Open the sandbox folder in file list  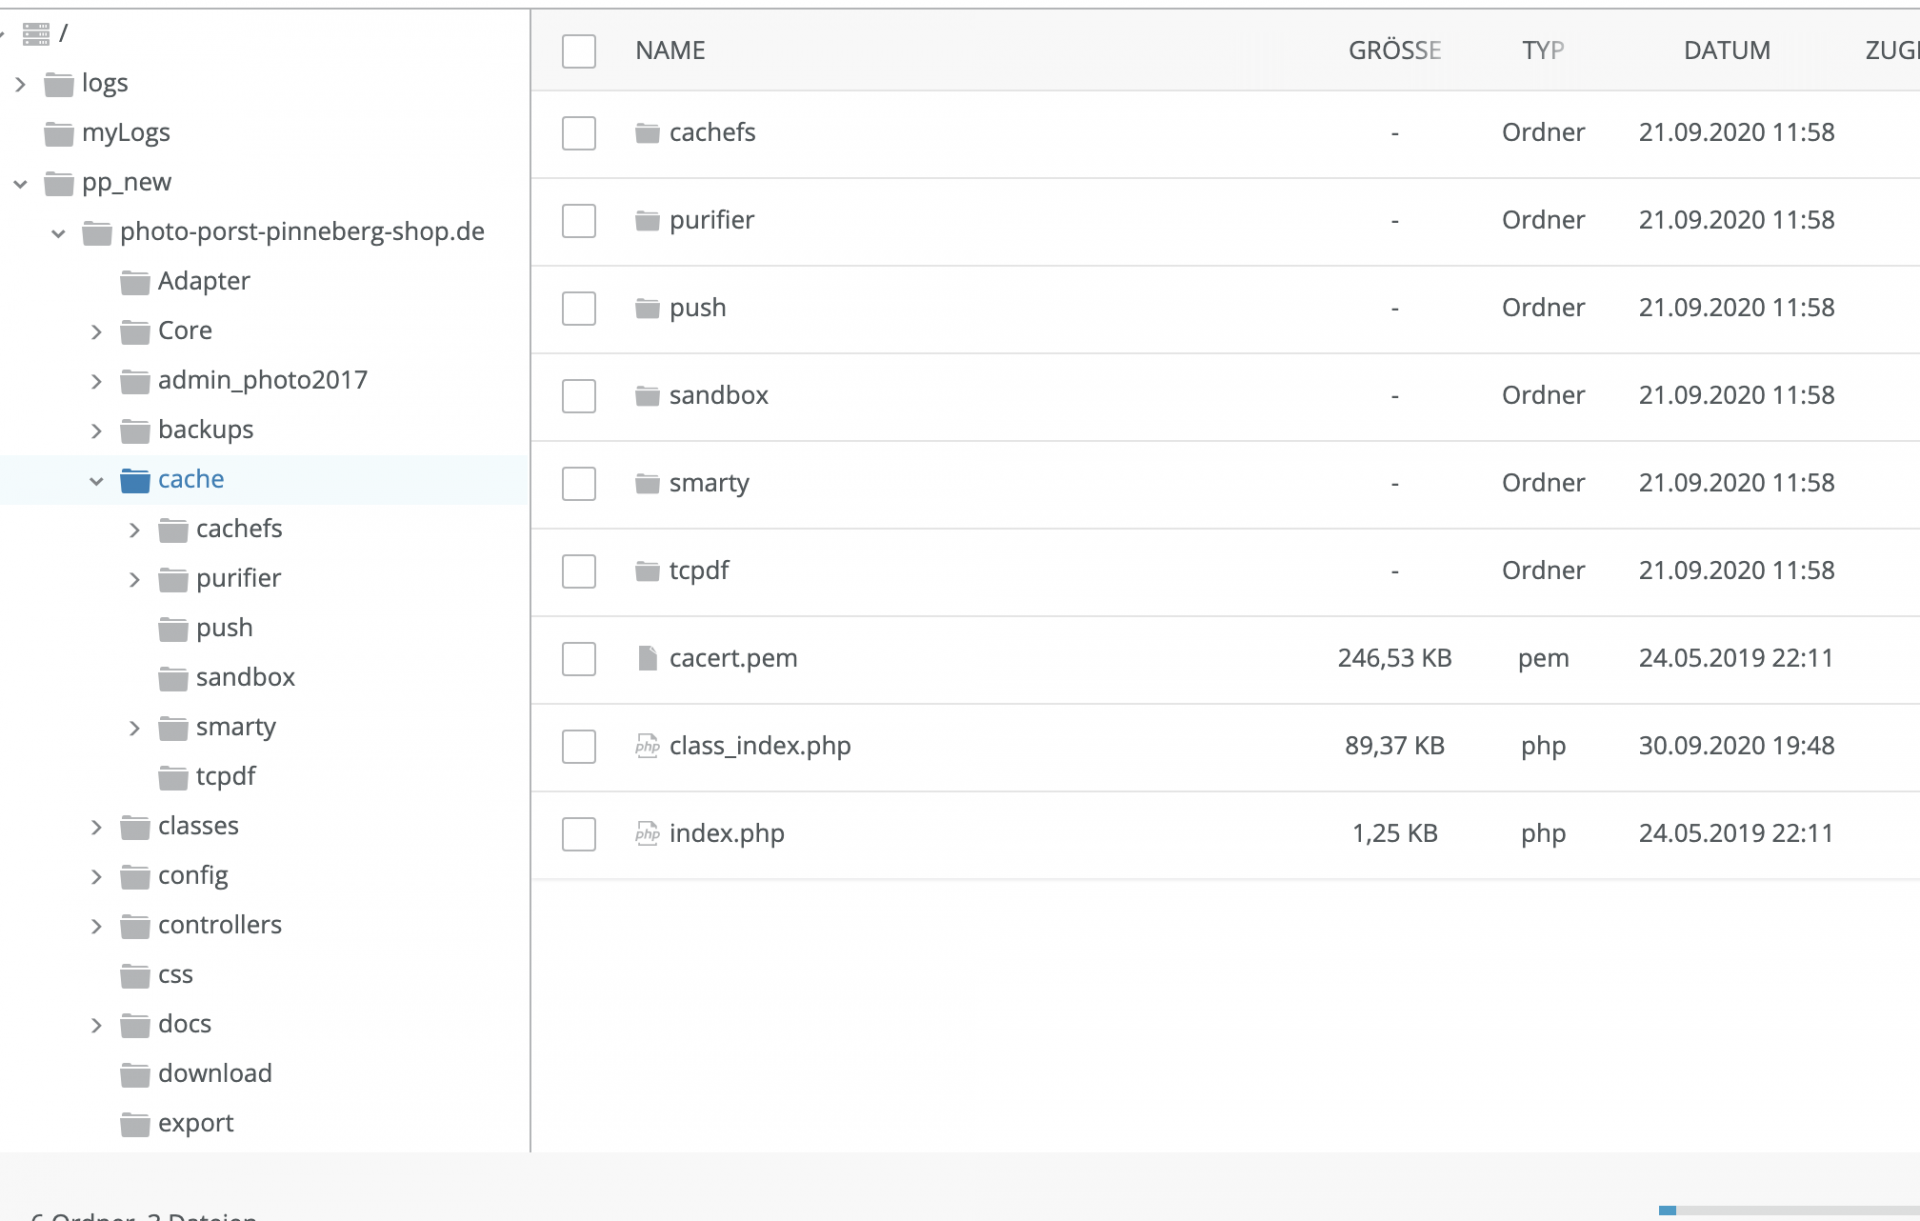coord(718,396)
